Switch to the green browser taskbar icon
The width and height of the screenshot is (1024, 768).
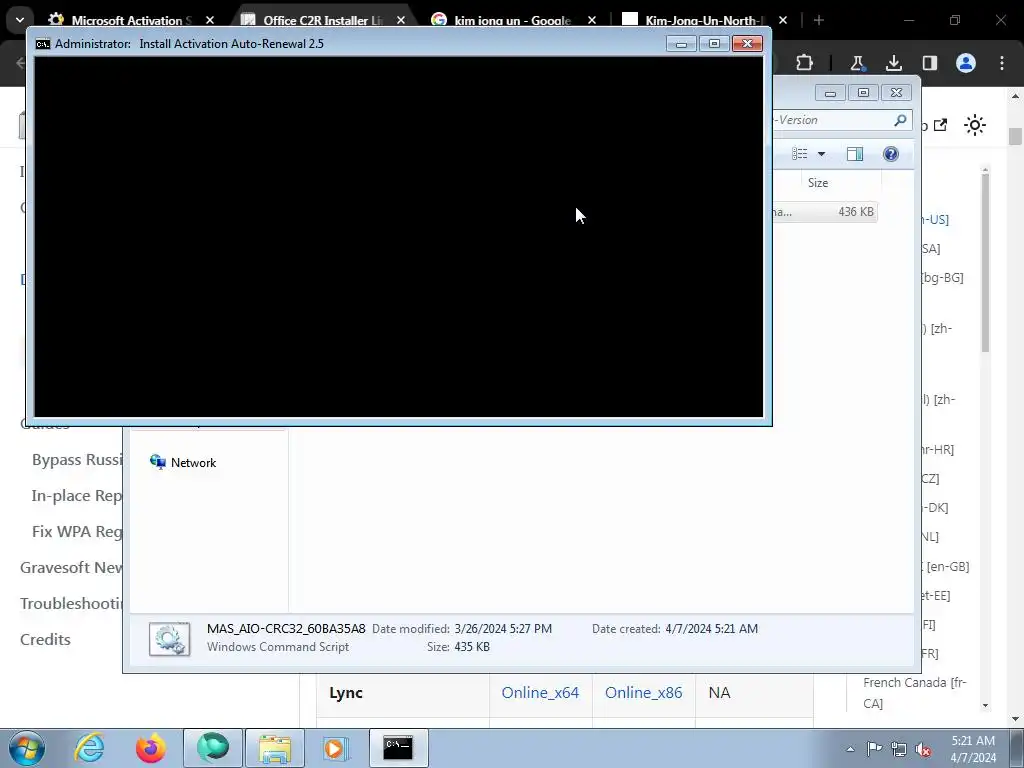(213, 748)
